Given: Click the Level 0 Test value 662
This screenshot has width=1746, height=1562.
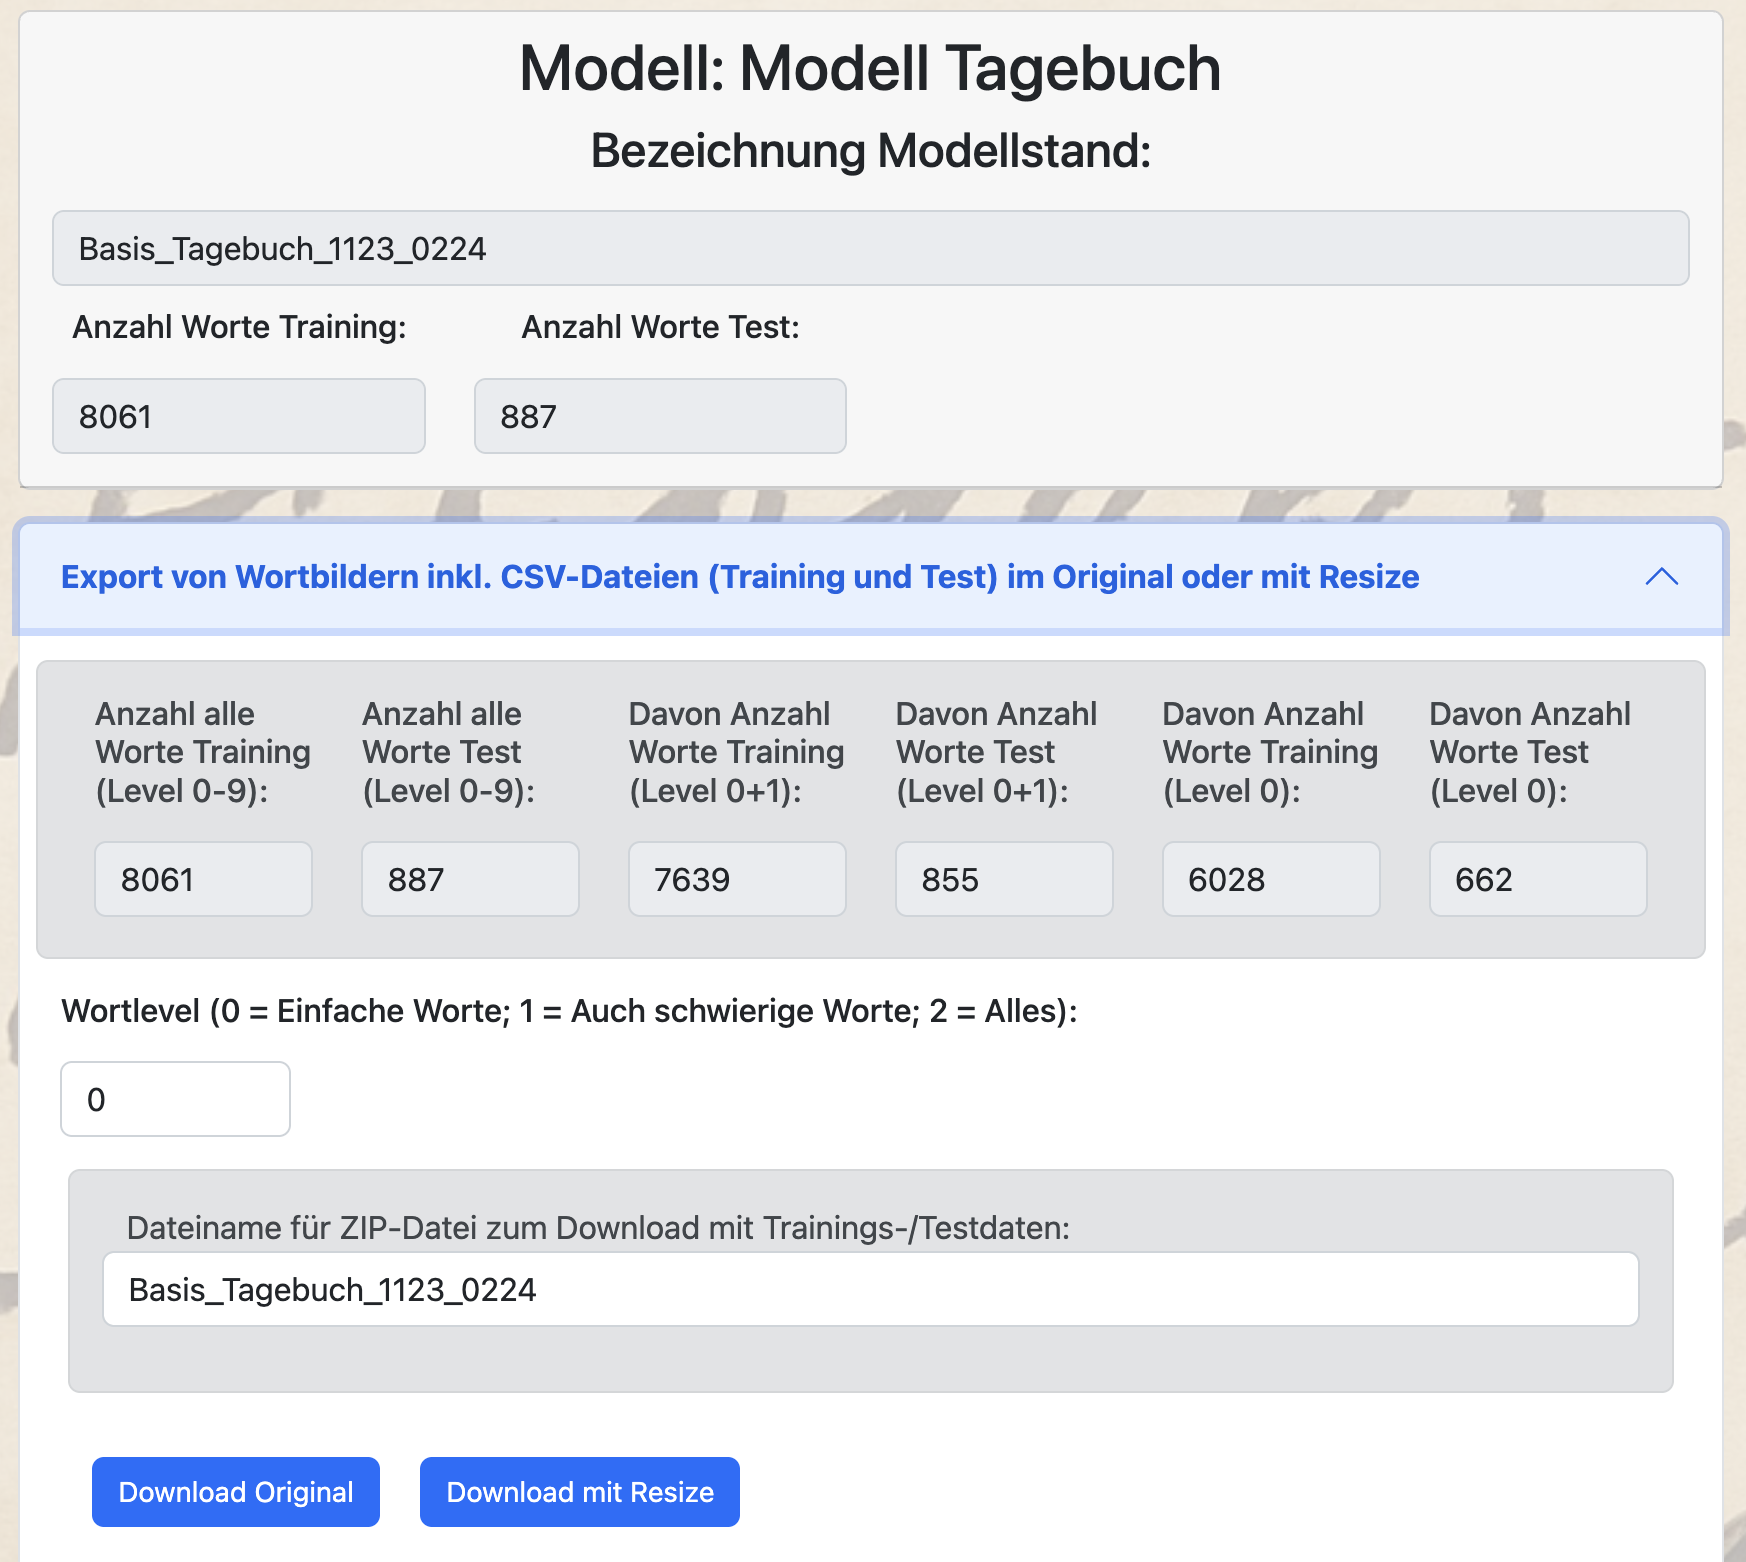Looking at the screenshot, I should coord(1538,879).
